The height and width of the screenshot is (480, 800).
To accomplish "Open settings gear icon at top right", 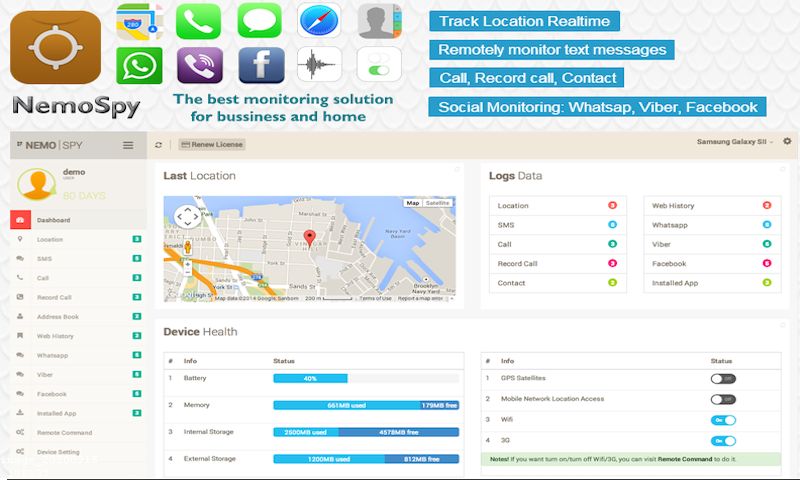I will (787, 142).
